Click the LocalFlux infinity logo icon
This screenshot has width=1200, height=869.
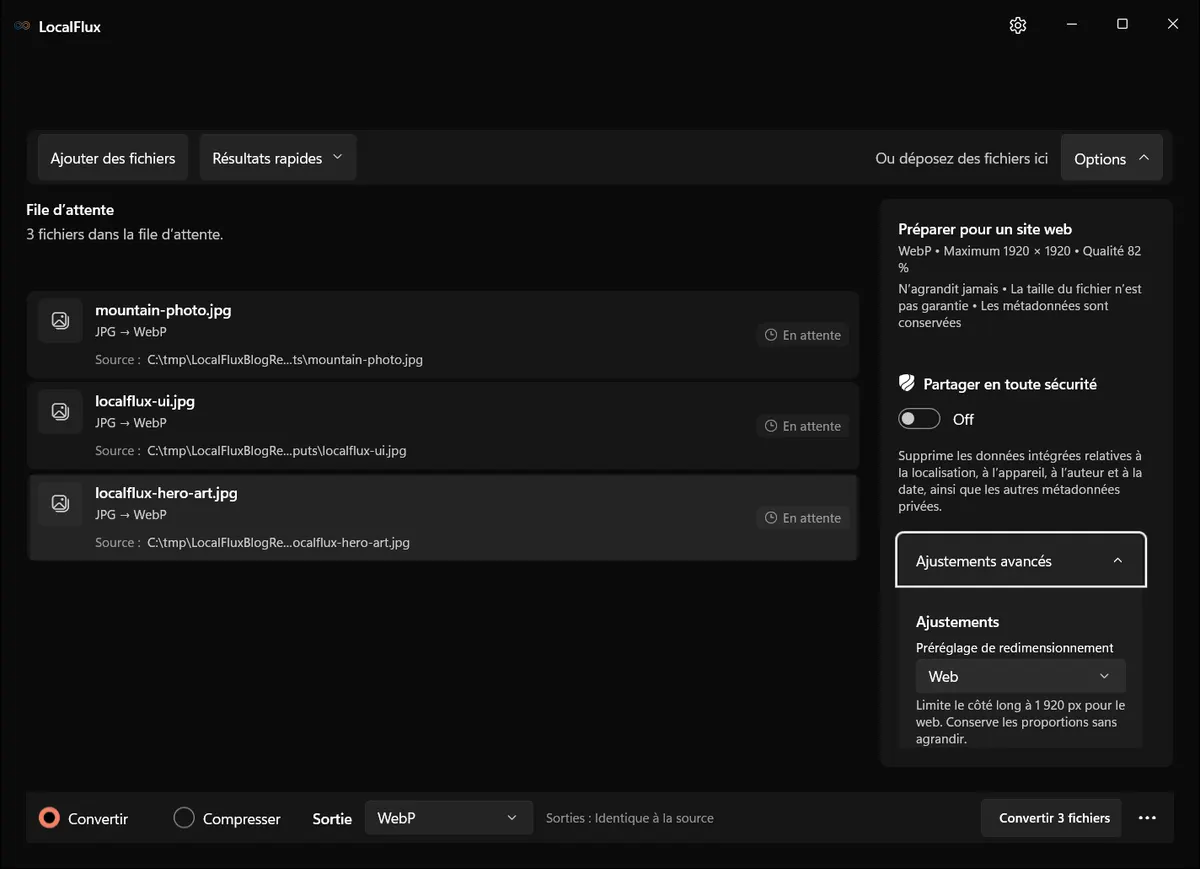[22, 26]
